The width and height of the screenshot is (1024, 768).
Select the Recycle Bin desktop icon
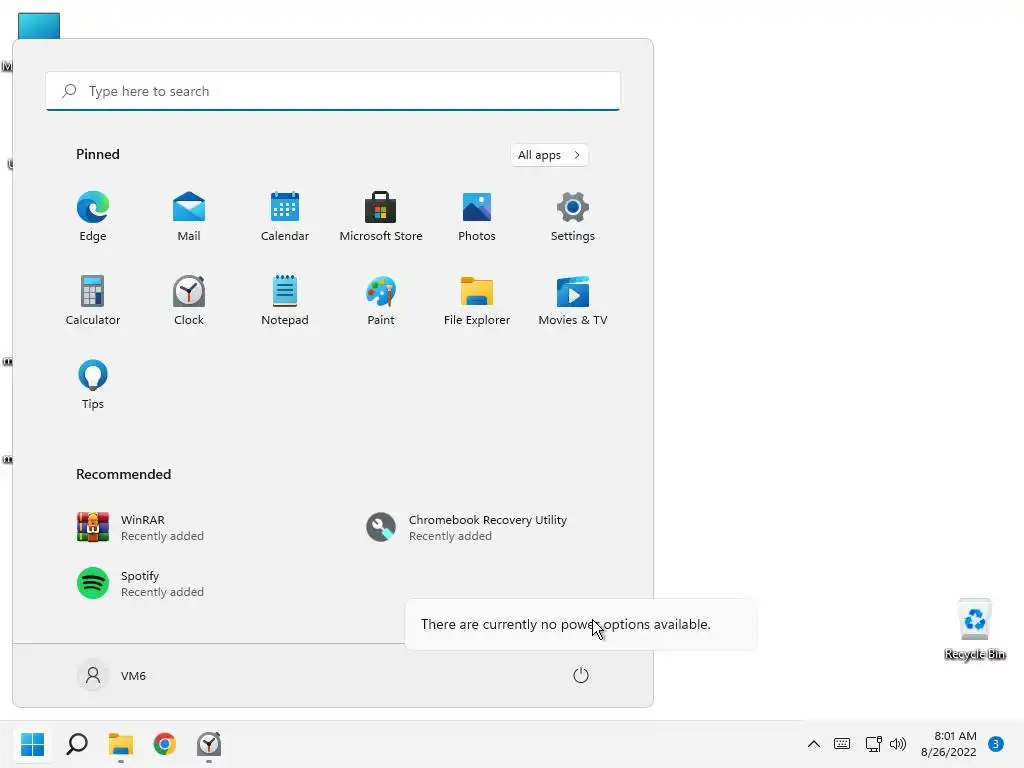point(974,630)
